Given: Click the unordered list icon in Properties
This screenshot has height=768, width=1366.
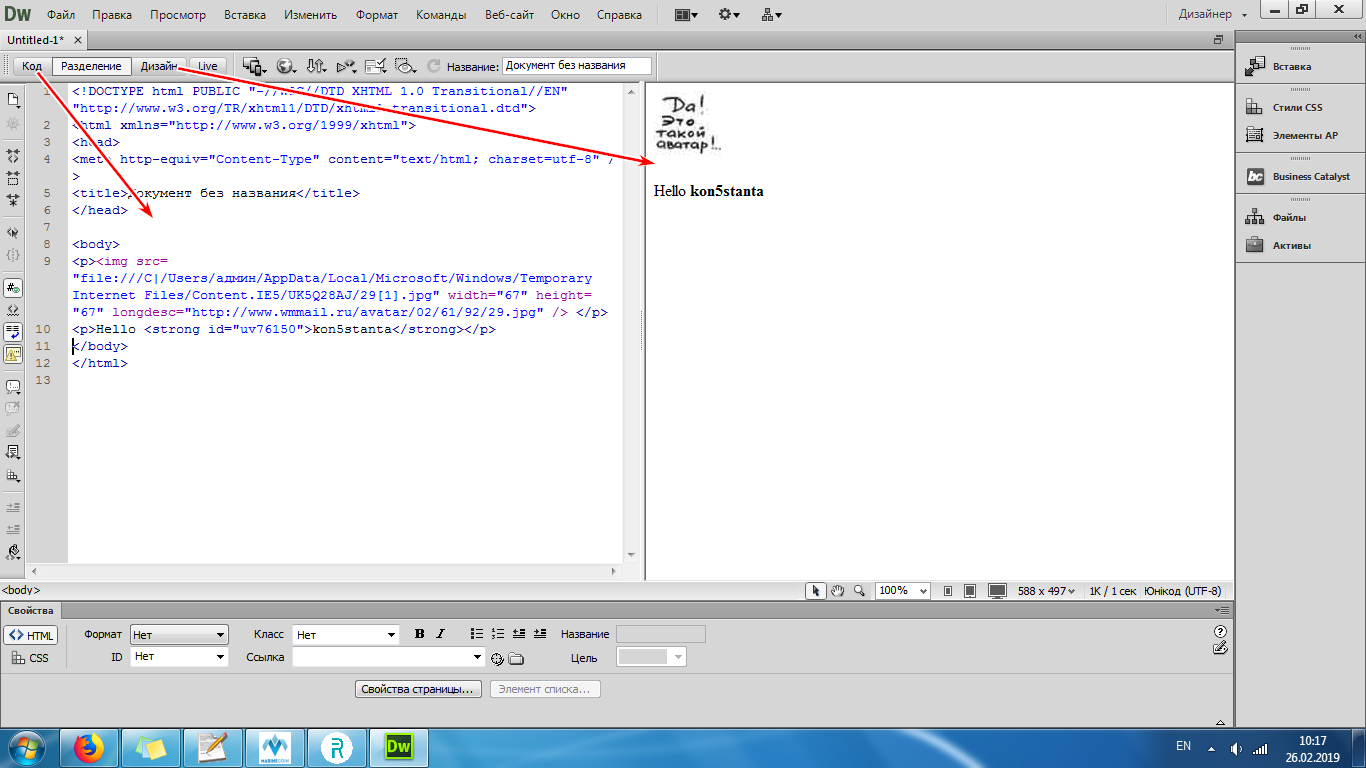Looking at the screenshot, I should (477, 634).
